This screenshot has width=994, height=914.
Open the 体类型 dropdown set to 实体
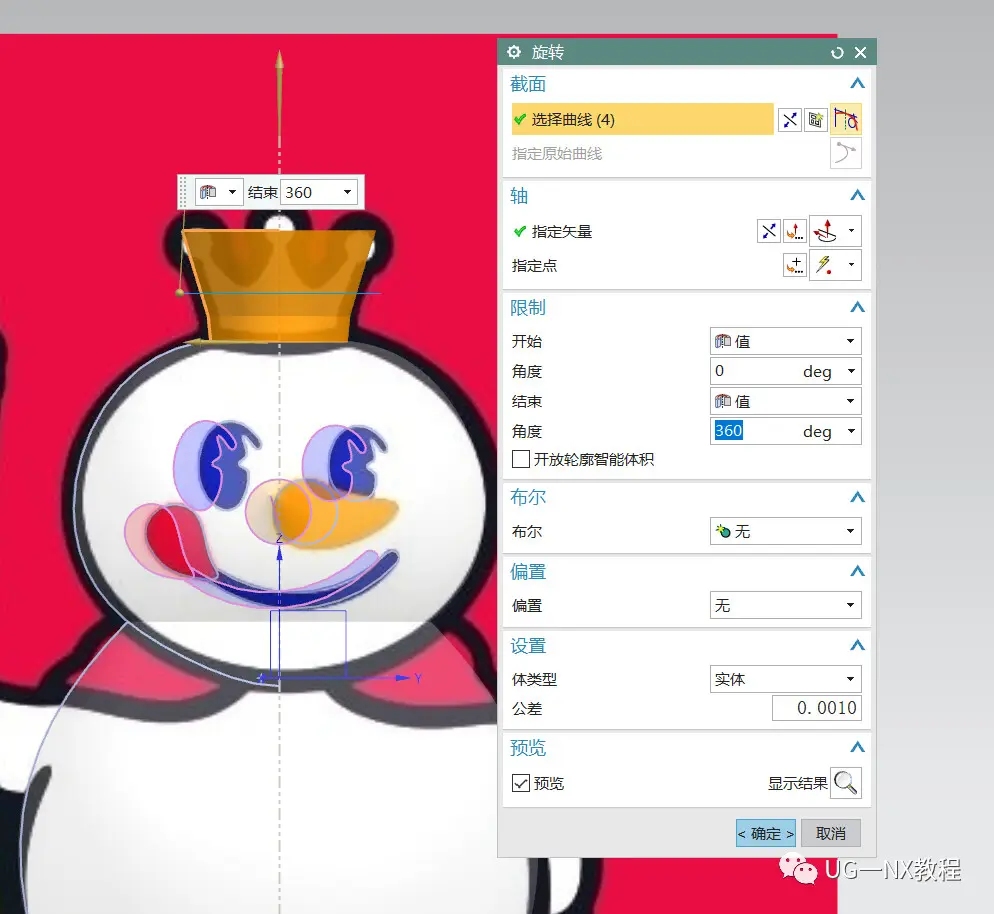point(785,679)
